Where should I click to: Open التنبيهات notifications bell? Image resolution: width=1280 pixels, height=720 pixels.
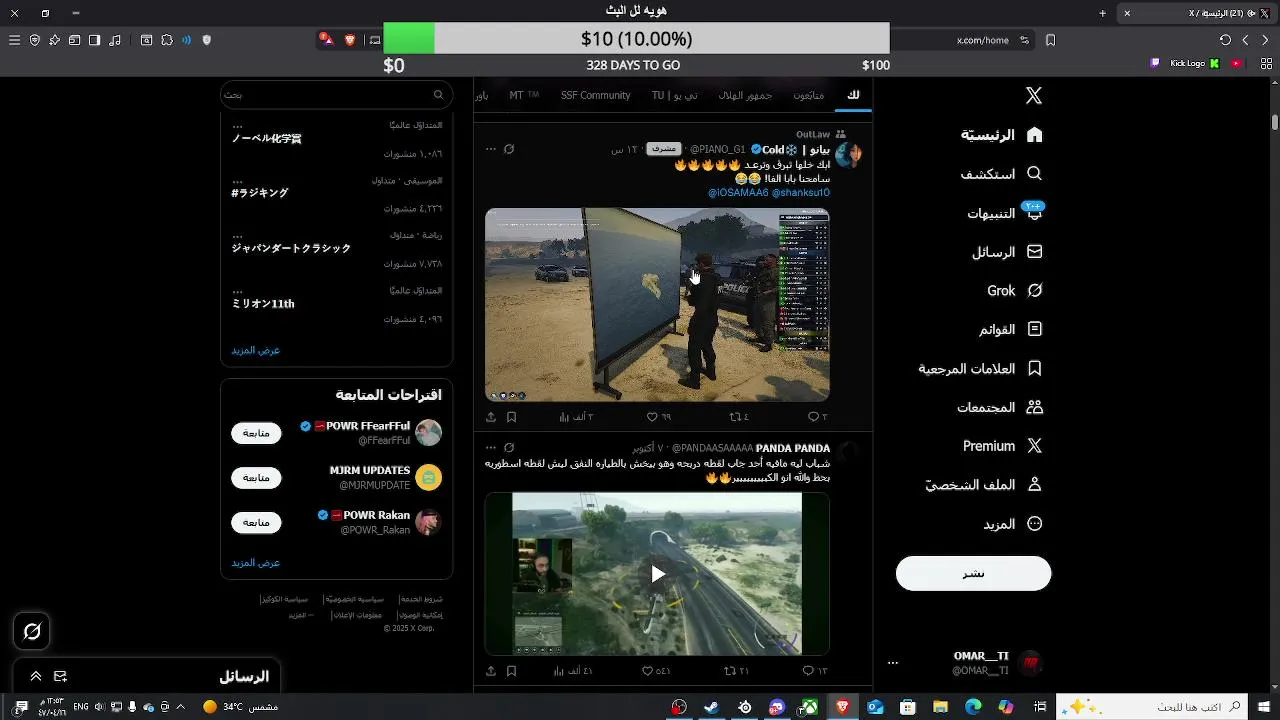[1005, 213]
